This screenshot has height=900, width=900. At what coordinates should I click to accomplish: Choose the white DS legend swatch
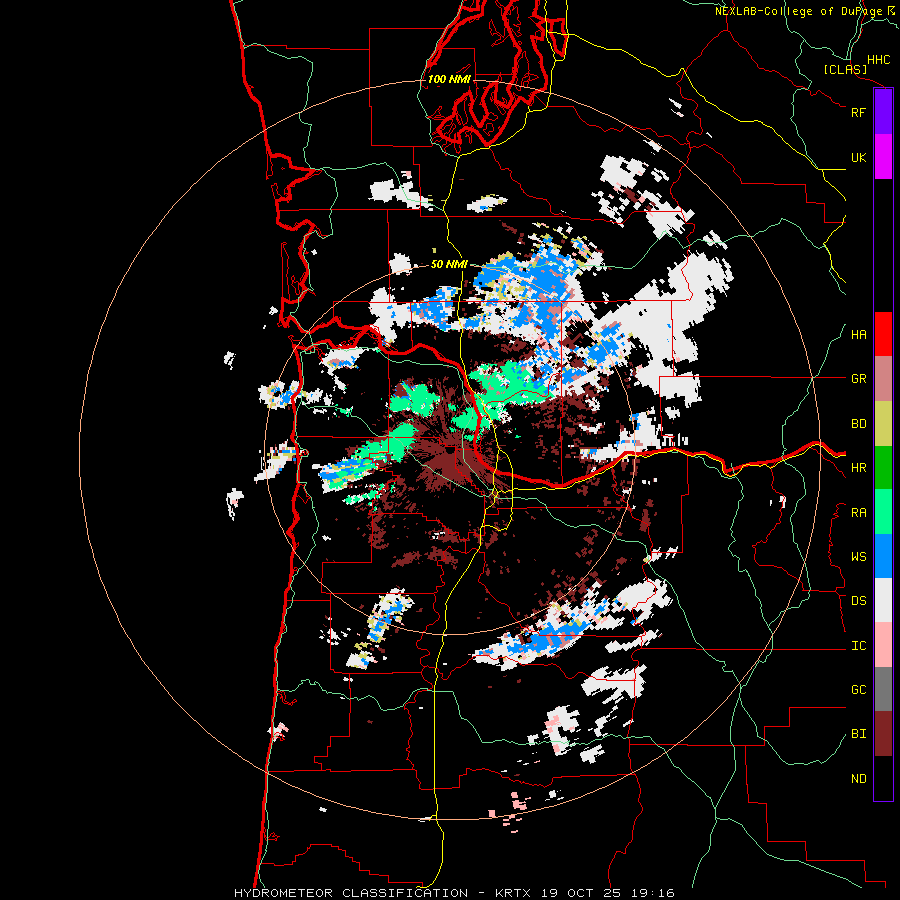[x=883, y=600]
